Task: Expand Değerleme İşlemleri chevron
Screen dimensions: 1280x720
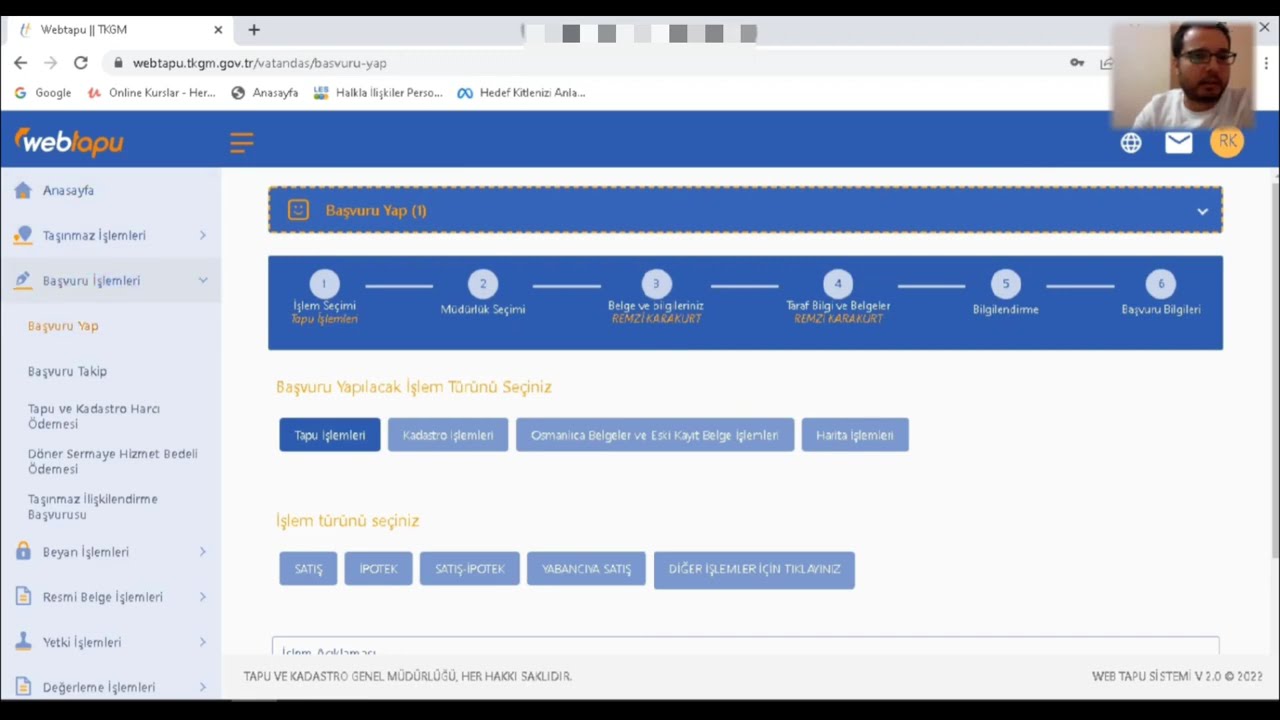Action: pos(202,687)
